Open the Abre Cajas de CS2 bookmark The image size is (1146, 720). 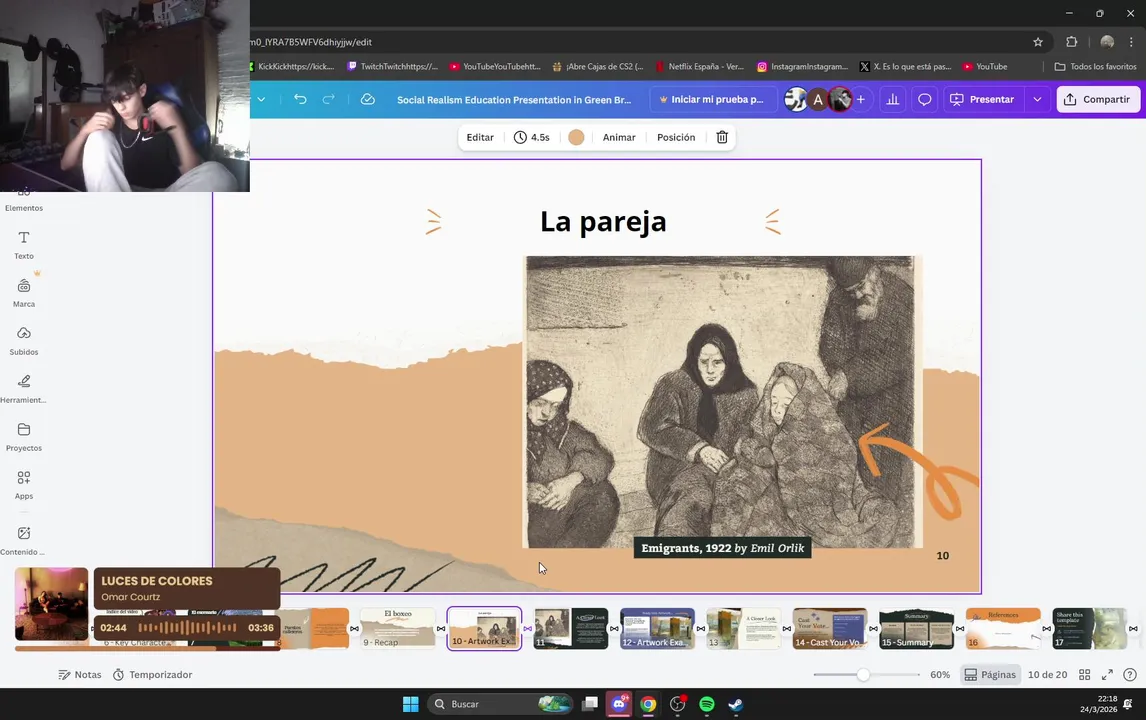tap(598, 67)
